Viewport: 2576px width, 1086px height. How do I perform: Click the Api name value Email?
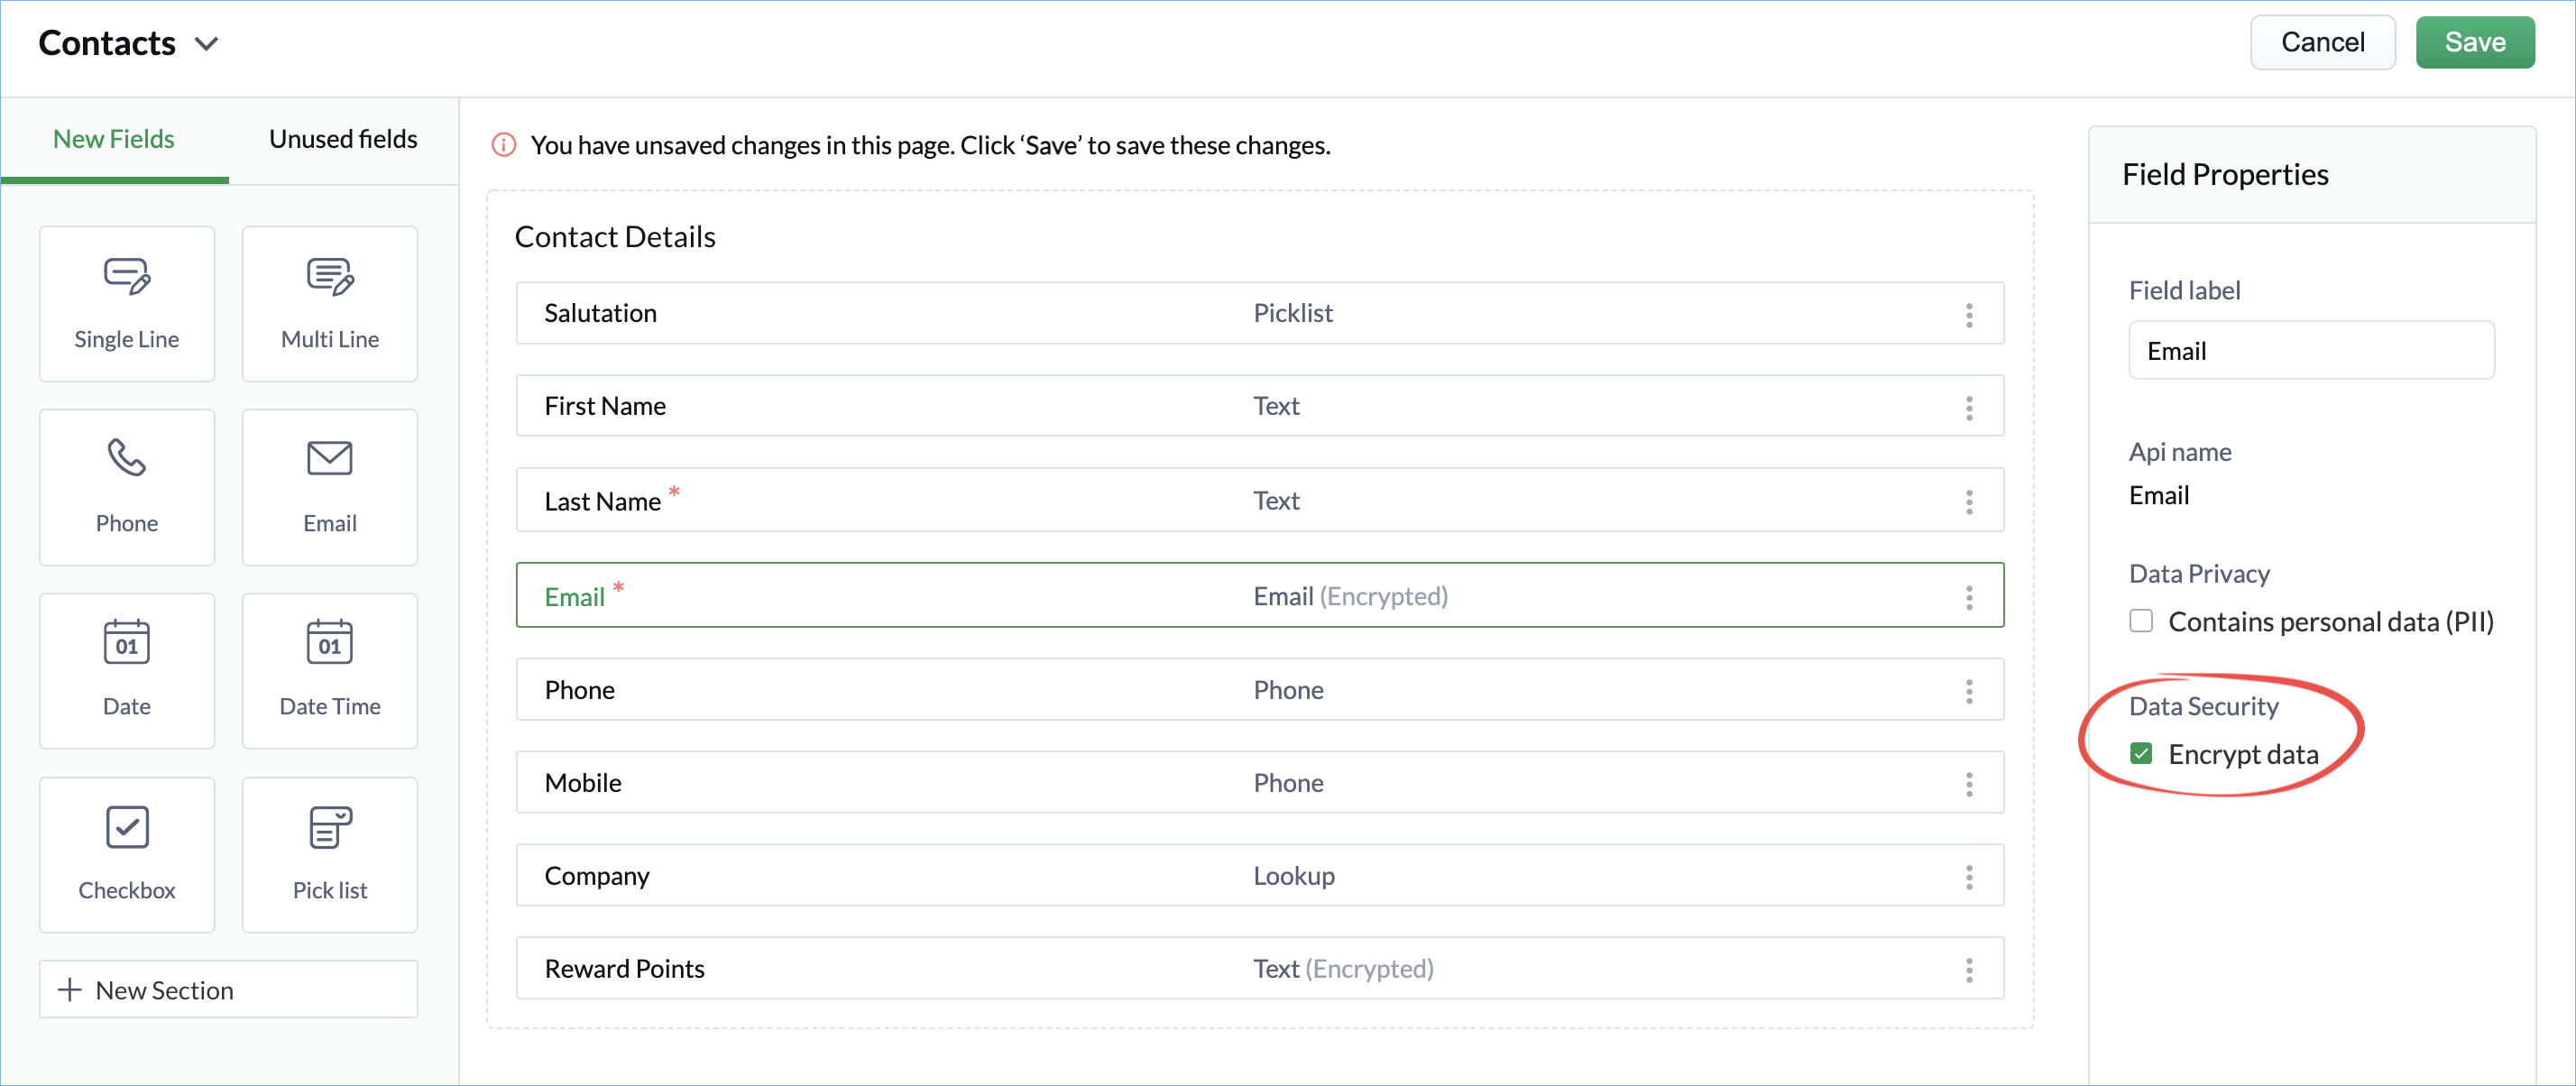click(x=2159, y=495)
